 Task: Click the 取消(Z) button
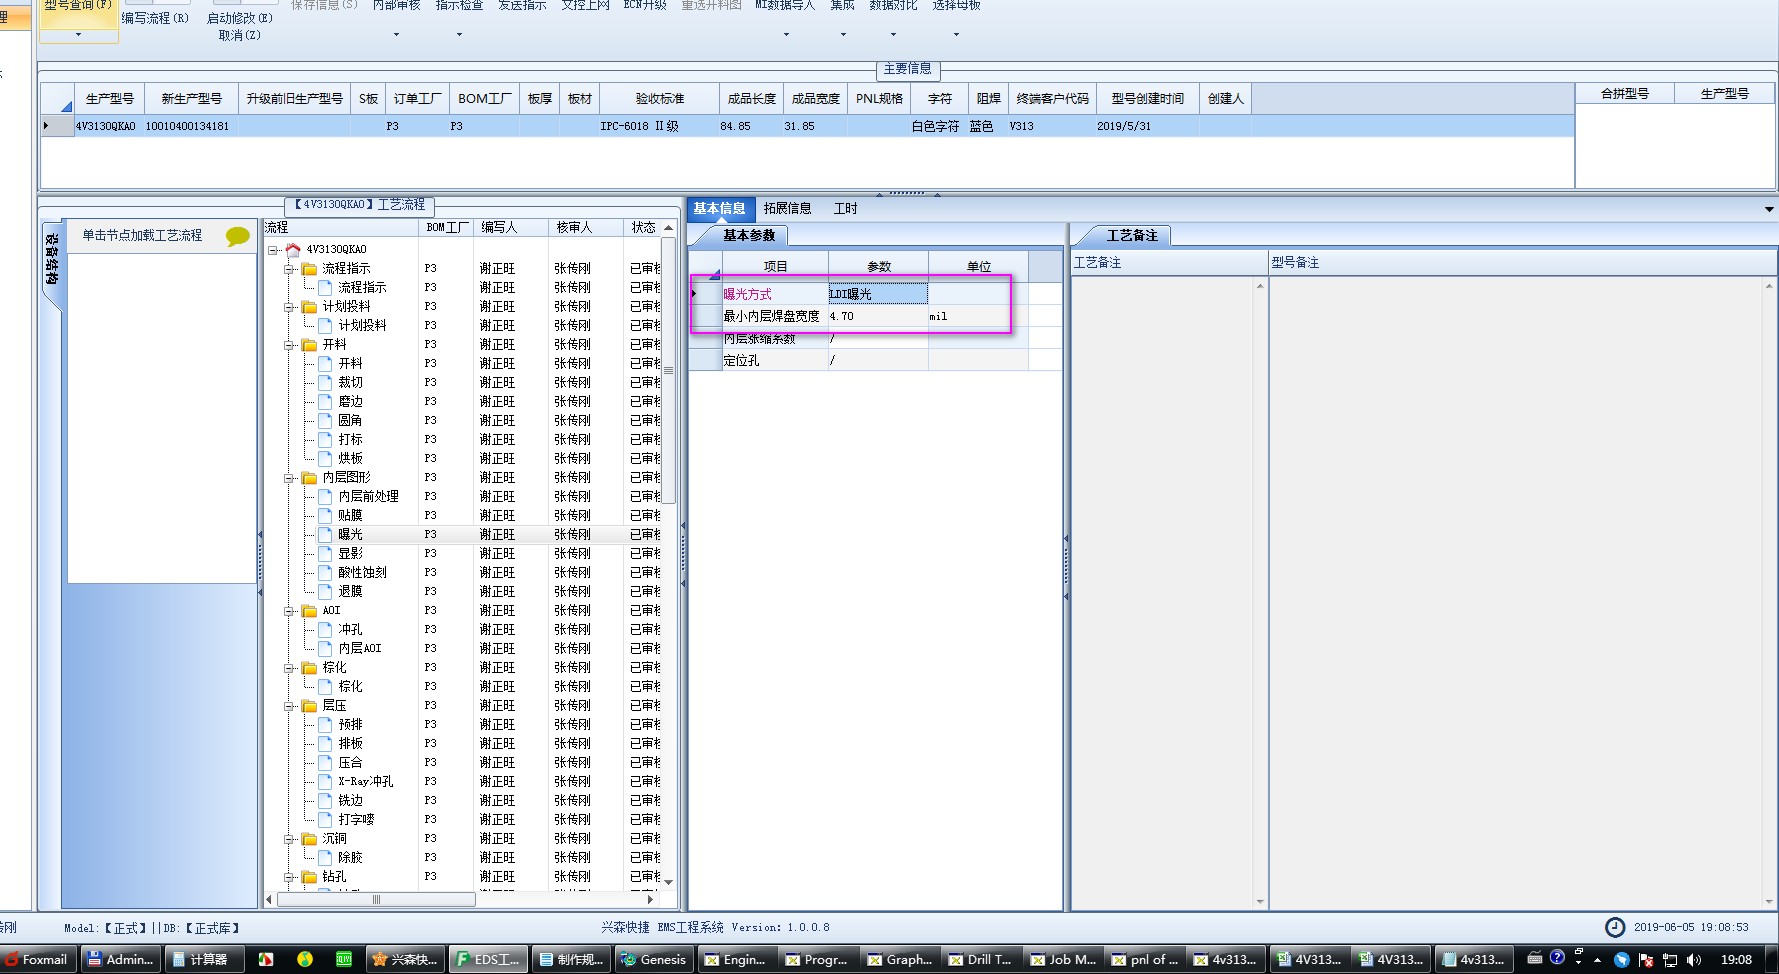[239, 36]
